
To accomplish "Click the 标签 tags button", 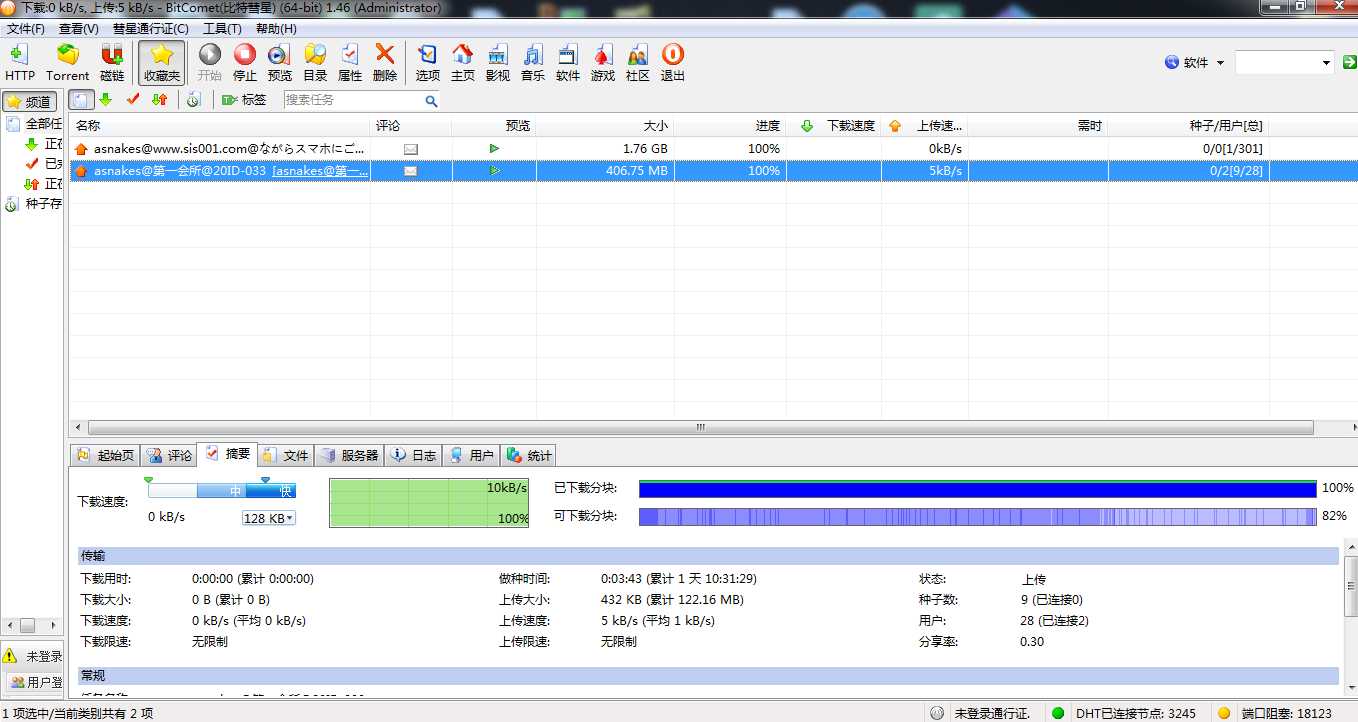I will click(x=244, y=100).
